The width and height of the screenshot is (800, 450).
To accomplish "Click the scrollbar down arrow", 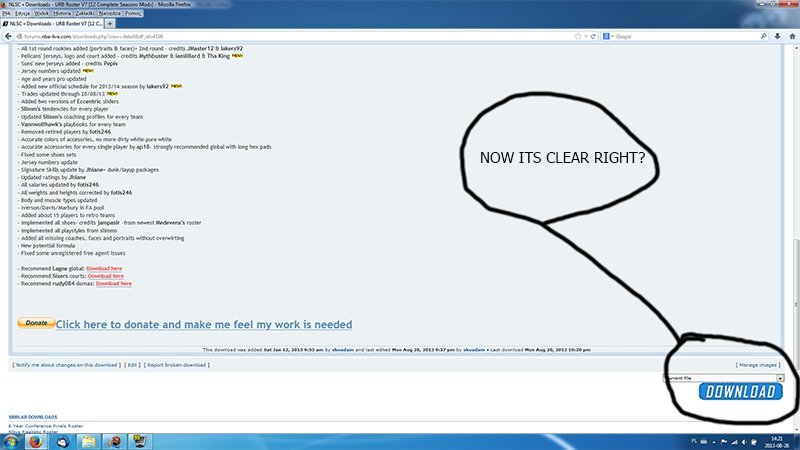I will point(795,430).
